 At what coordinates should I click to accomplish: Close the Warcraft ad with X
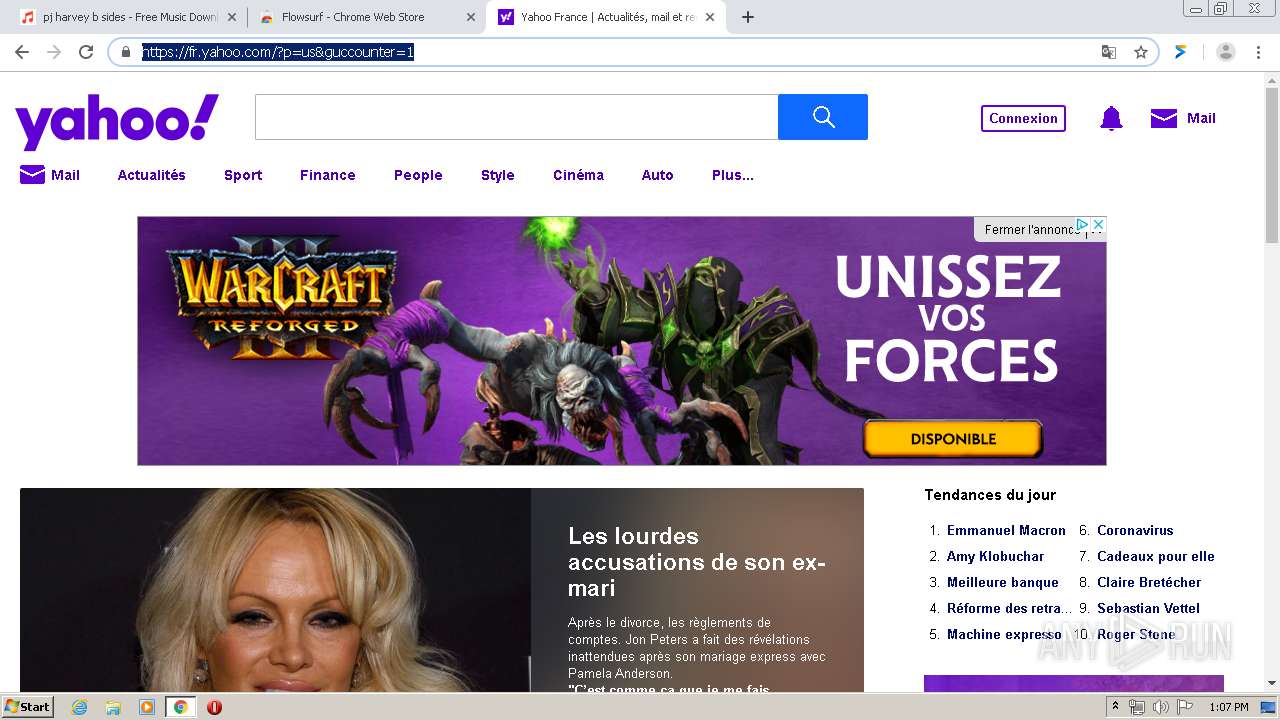(1098, 225)
